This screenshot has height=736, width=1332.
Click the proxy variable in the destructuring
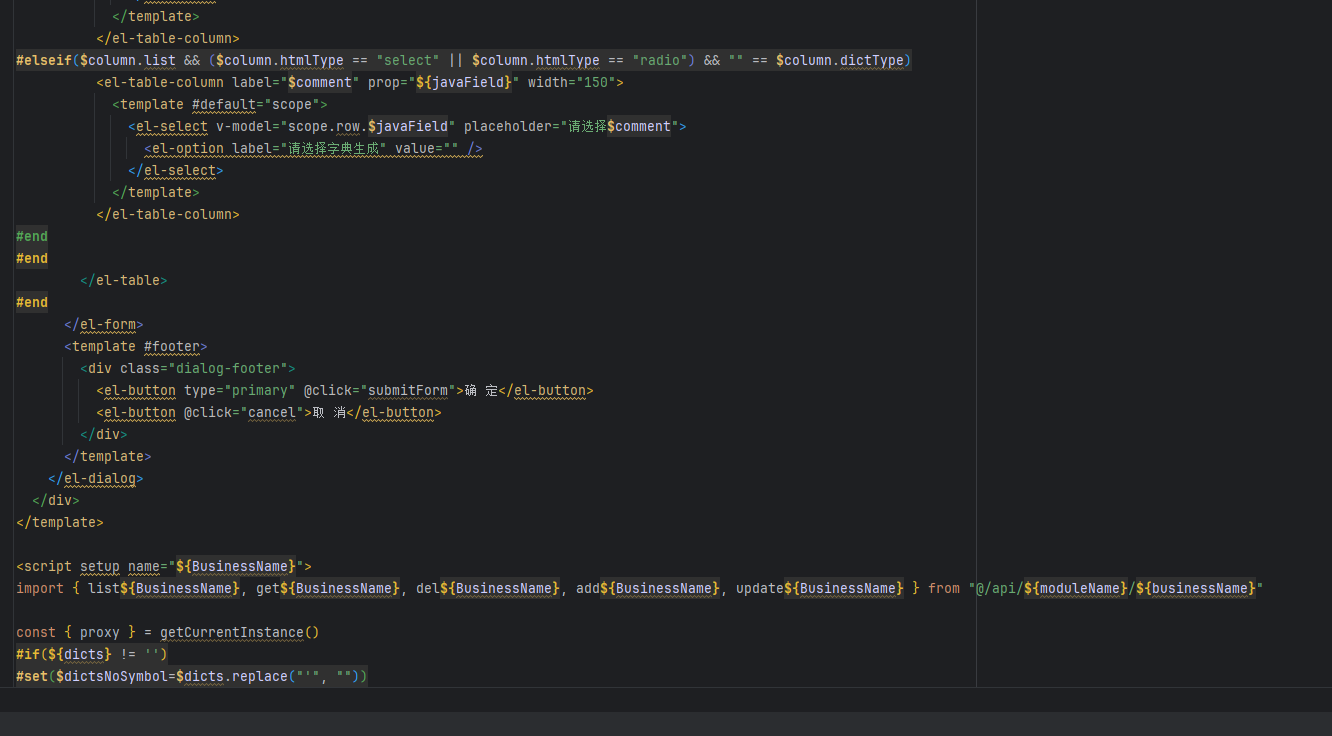click(100, 633)
